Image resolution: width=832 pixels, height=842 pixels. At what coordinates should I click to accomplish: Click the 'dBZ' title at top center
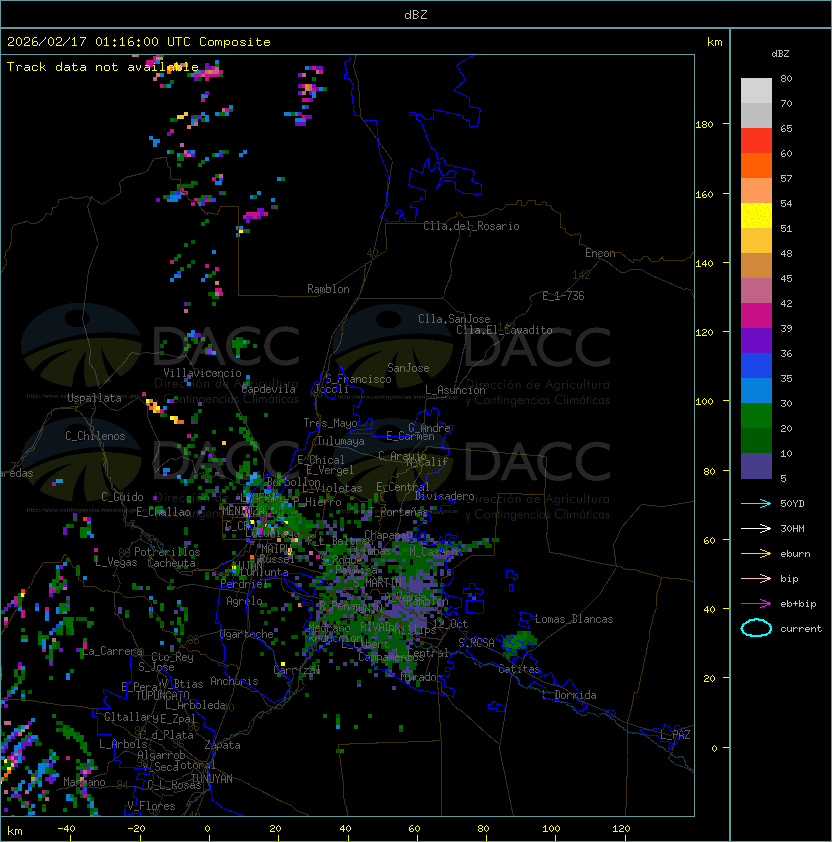tap(416, 15)
